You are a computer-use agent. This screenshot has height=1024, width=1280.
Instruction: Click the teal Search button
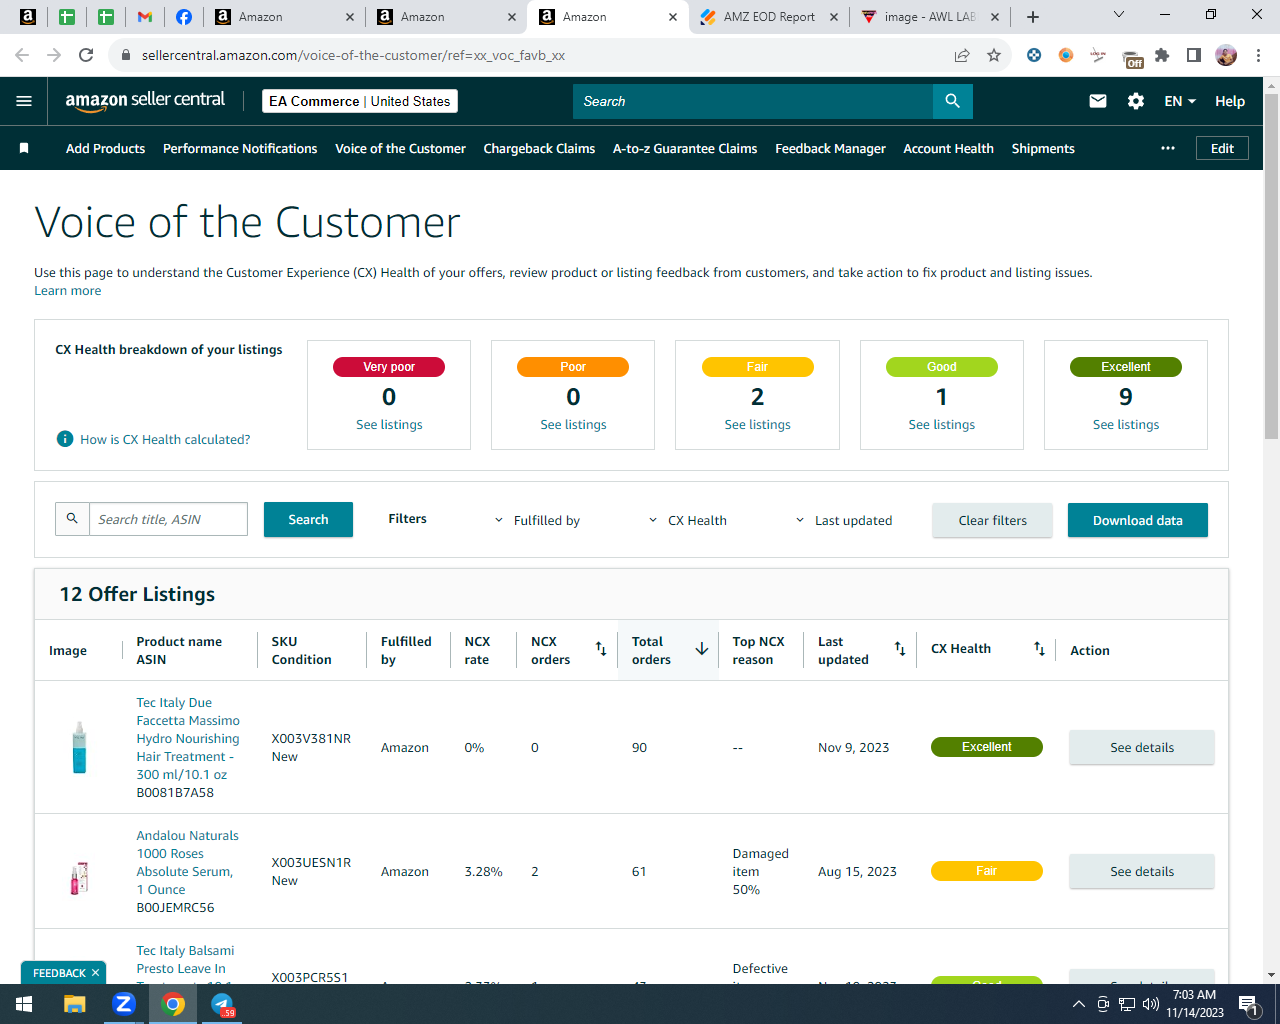pyautogui.click(x=308, y=519)
